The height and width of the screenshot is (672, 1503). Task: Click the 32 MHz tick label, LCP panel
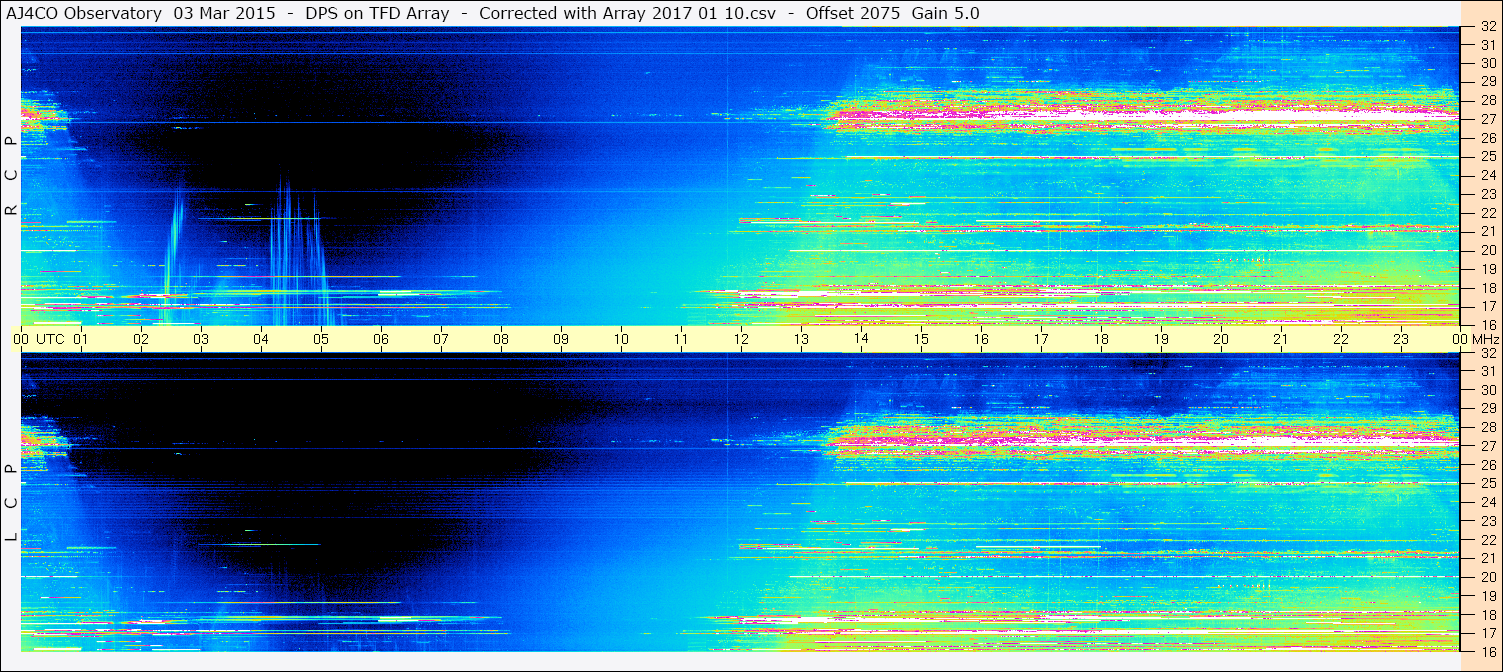(1487, 353)
